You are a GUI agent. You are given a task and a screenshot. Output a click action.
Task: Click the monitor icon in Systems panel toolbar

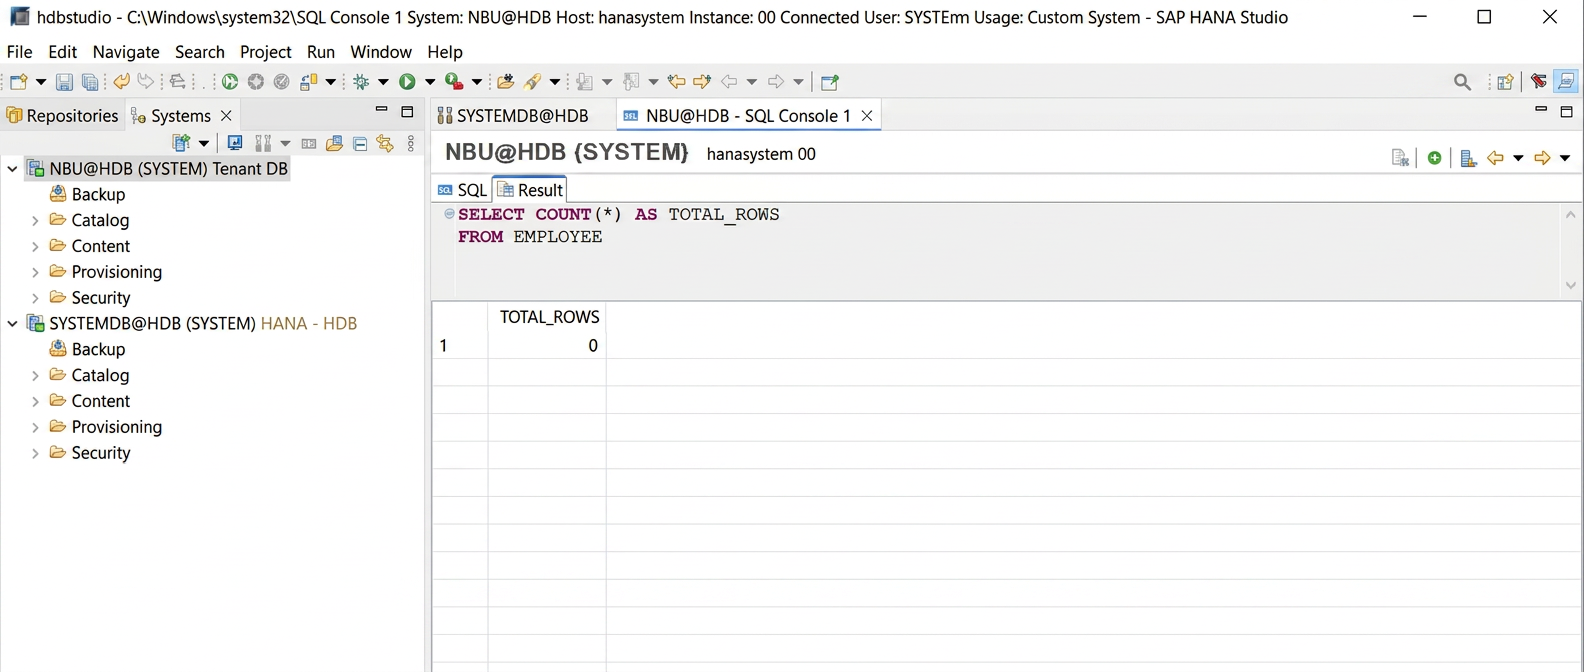tap(235, 143)
